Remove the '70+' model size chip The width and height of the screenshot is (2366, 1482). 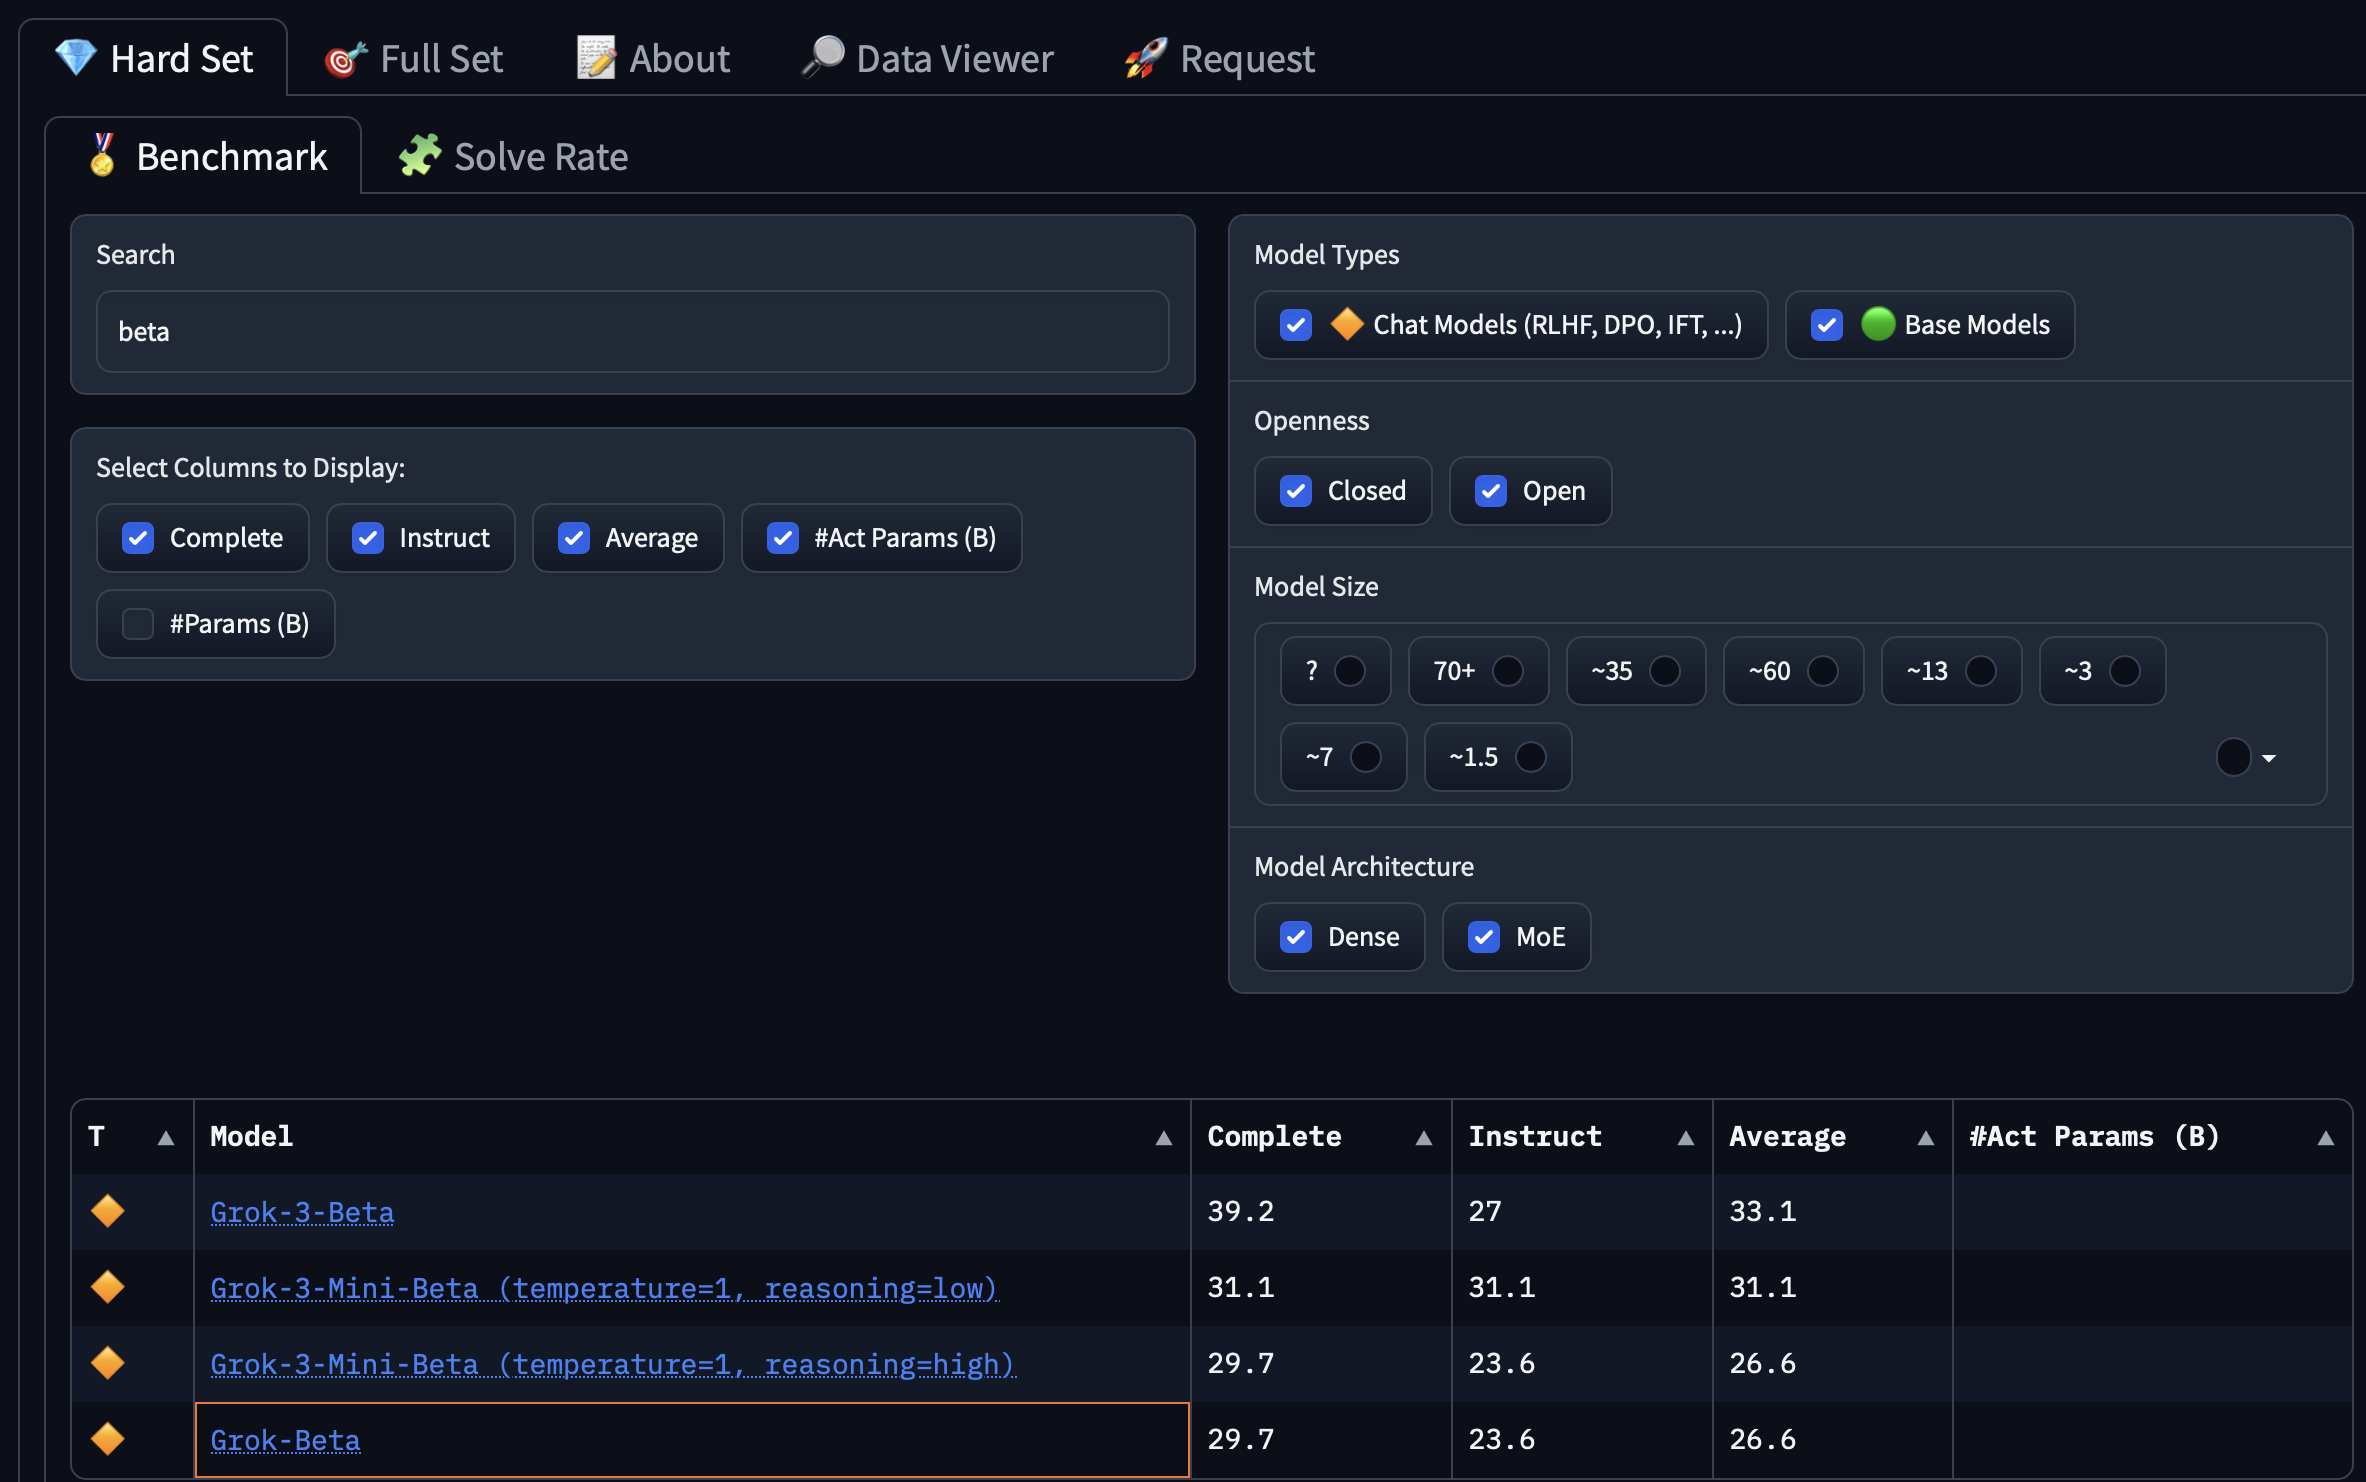(x=1508, y=671)
